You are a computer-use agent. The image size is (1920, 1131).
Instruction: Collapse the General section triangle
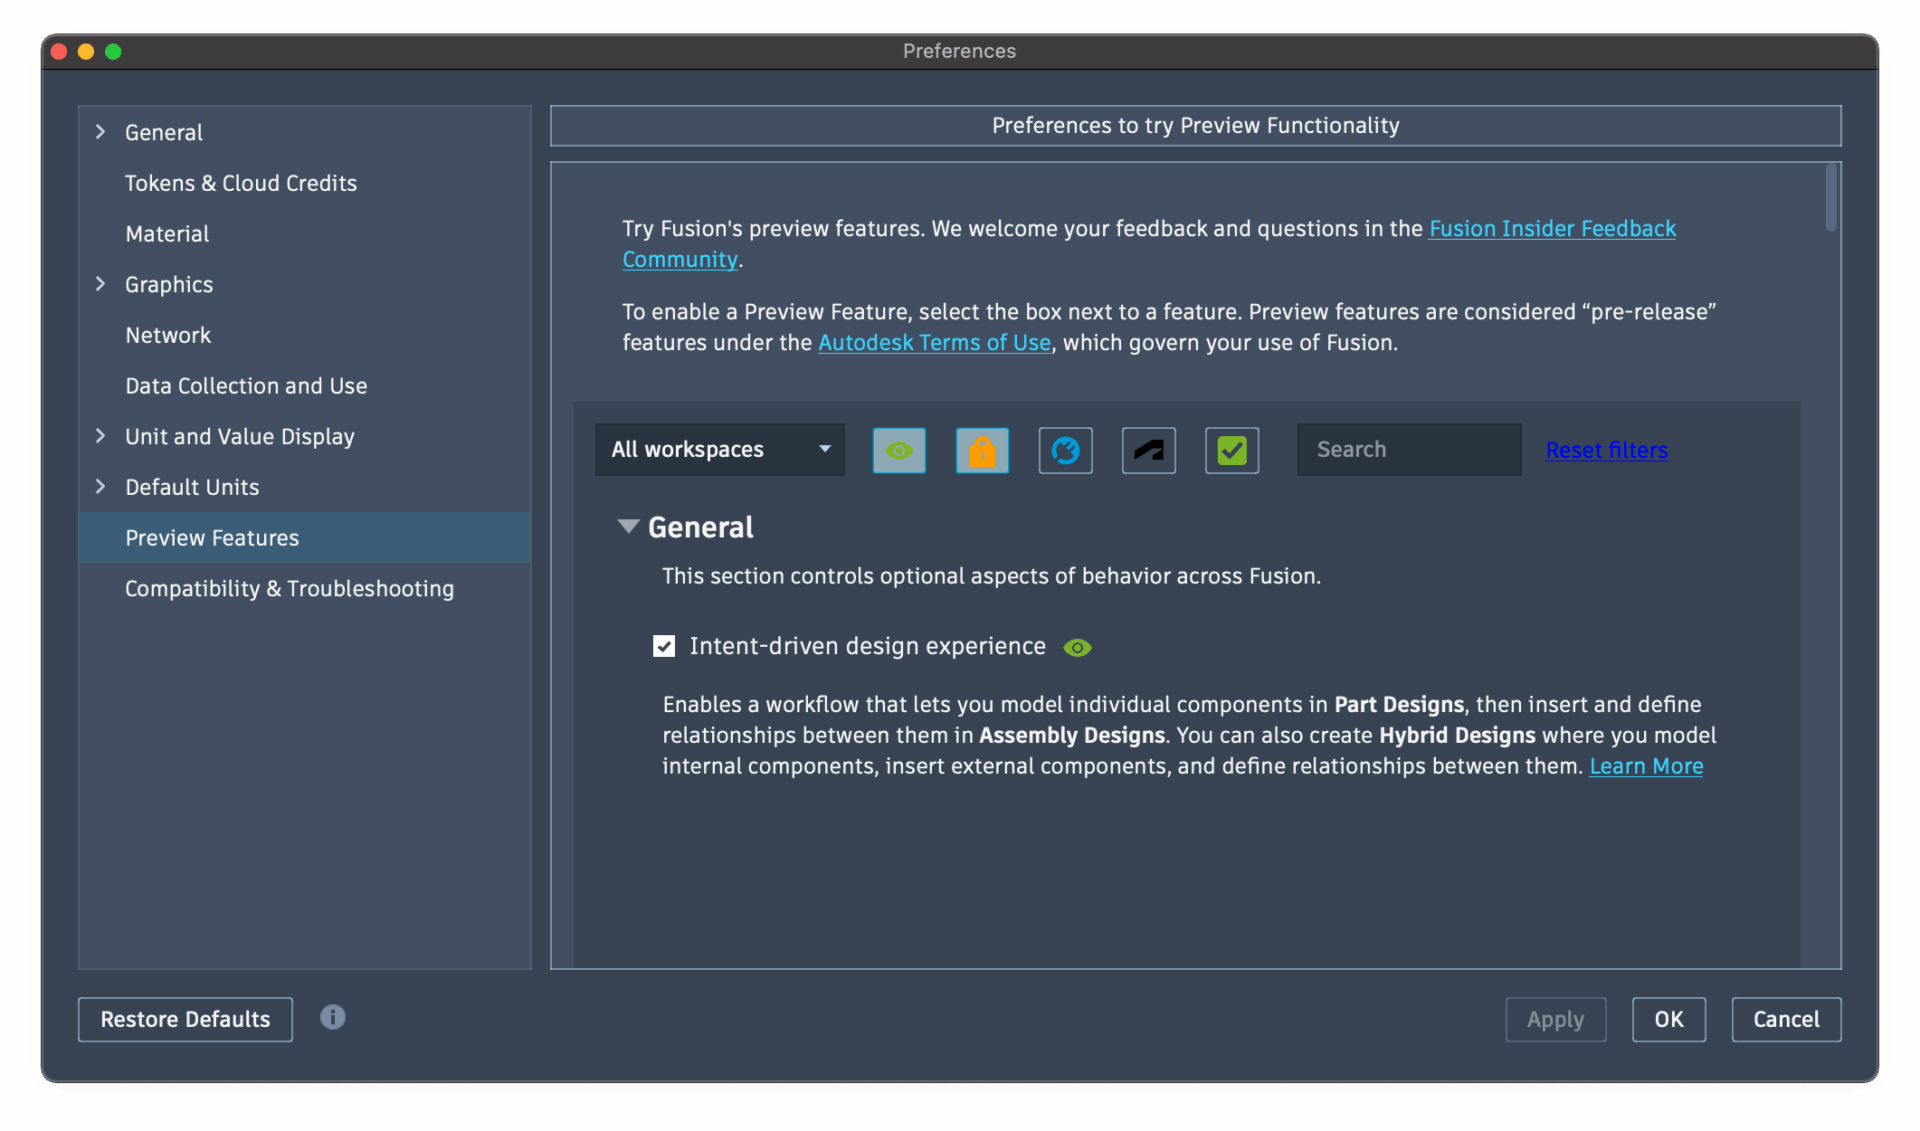click(x=628, y=526)
